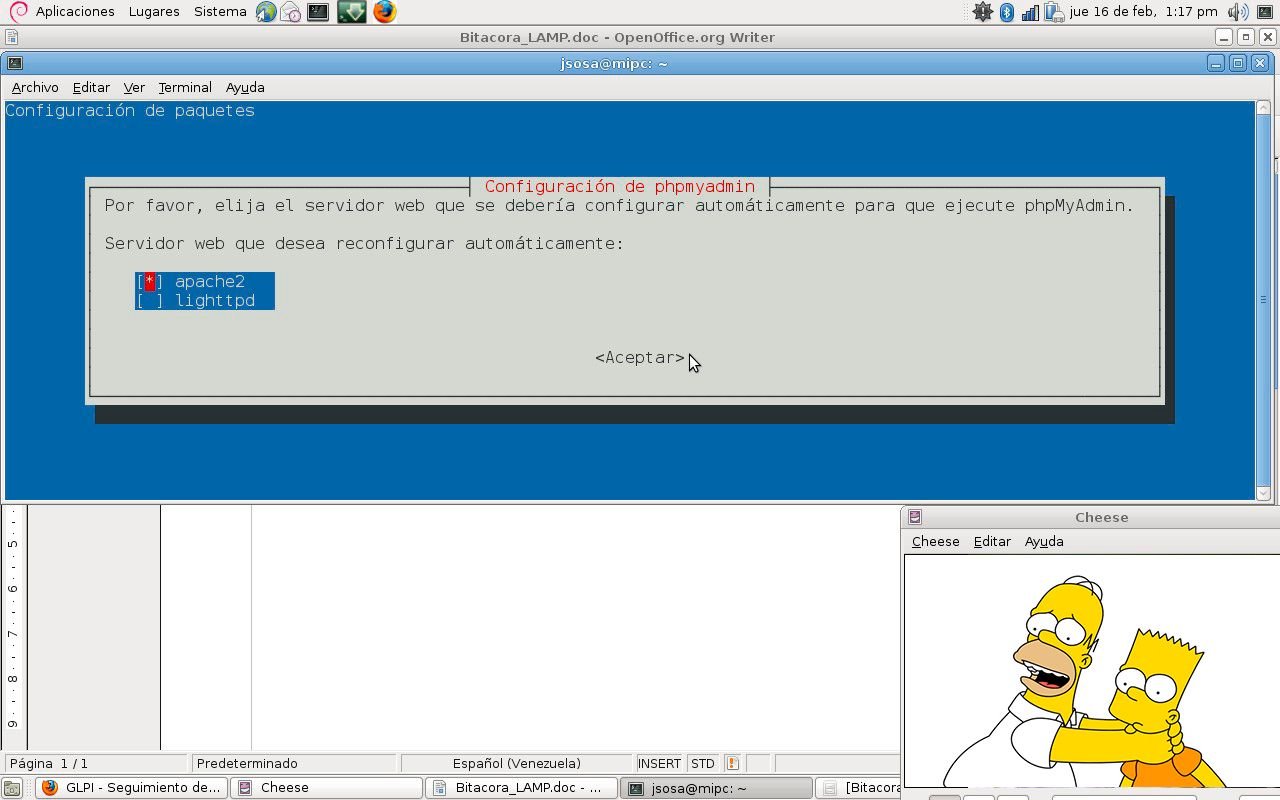The width and height of the screenshot is (1280, 800).
Task: Click the <Aceptar> button
Action: (x=640, y=358)
